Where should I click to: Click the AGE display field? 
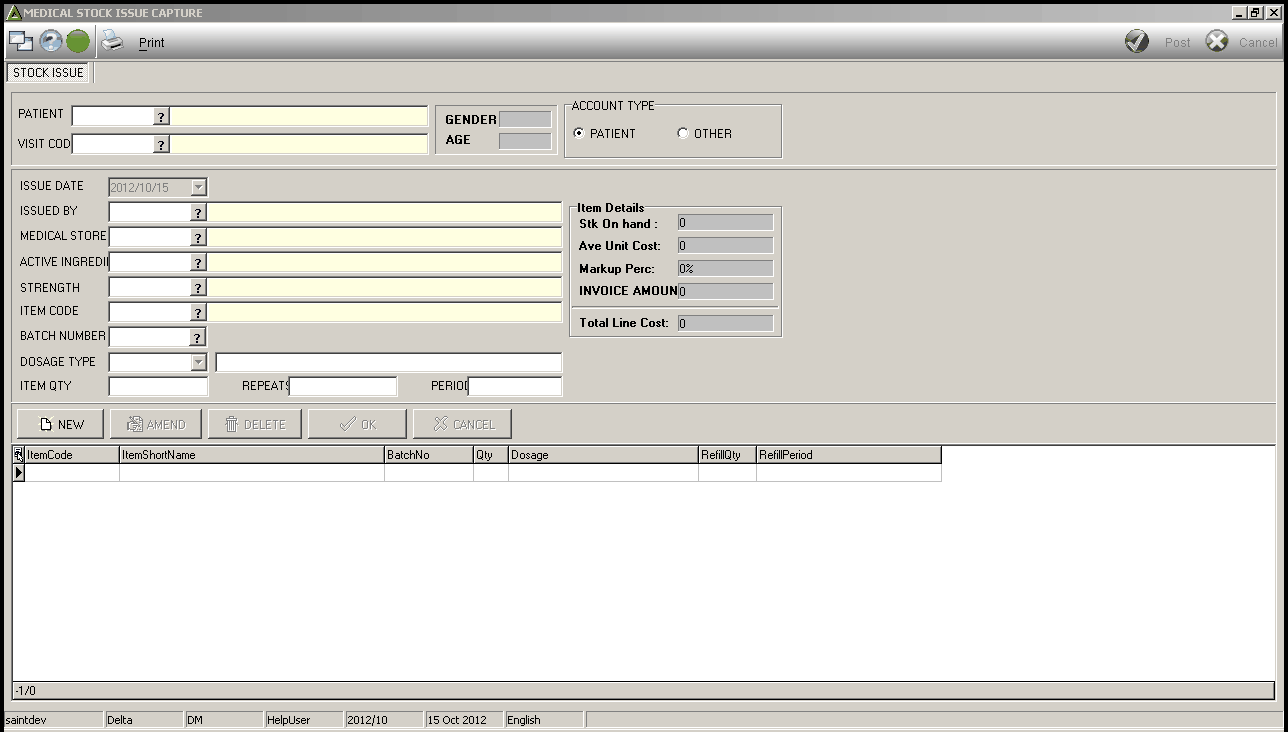click(x=525, y=141)
